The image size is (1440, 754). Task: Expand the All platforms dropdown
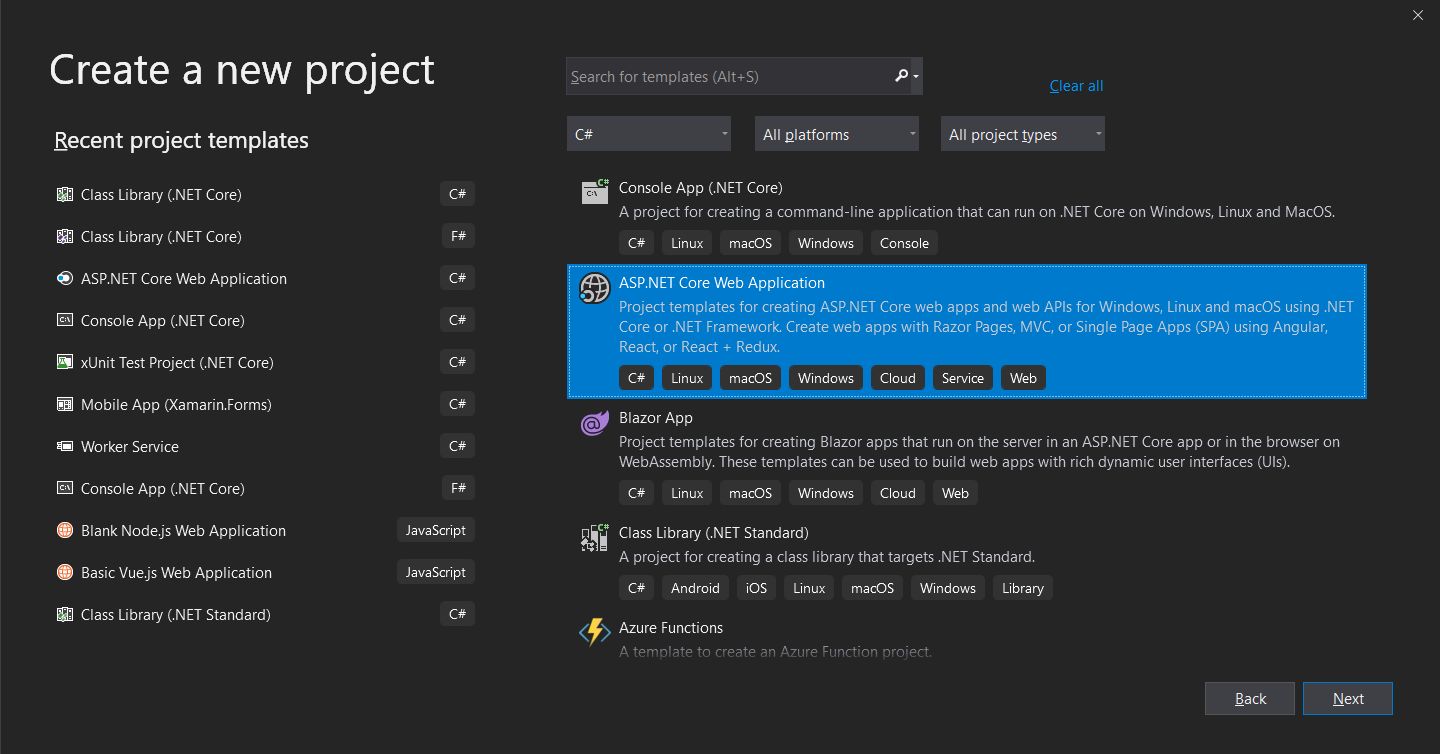(x=836, y=134)
